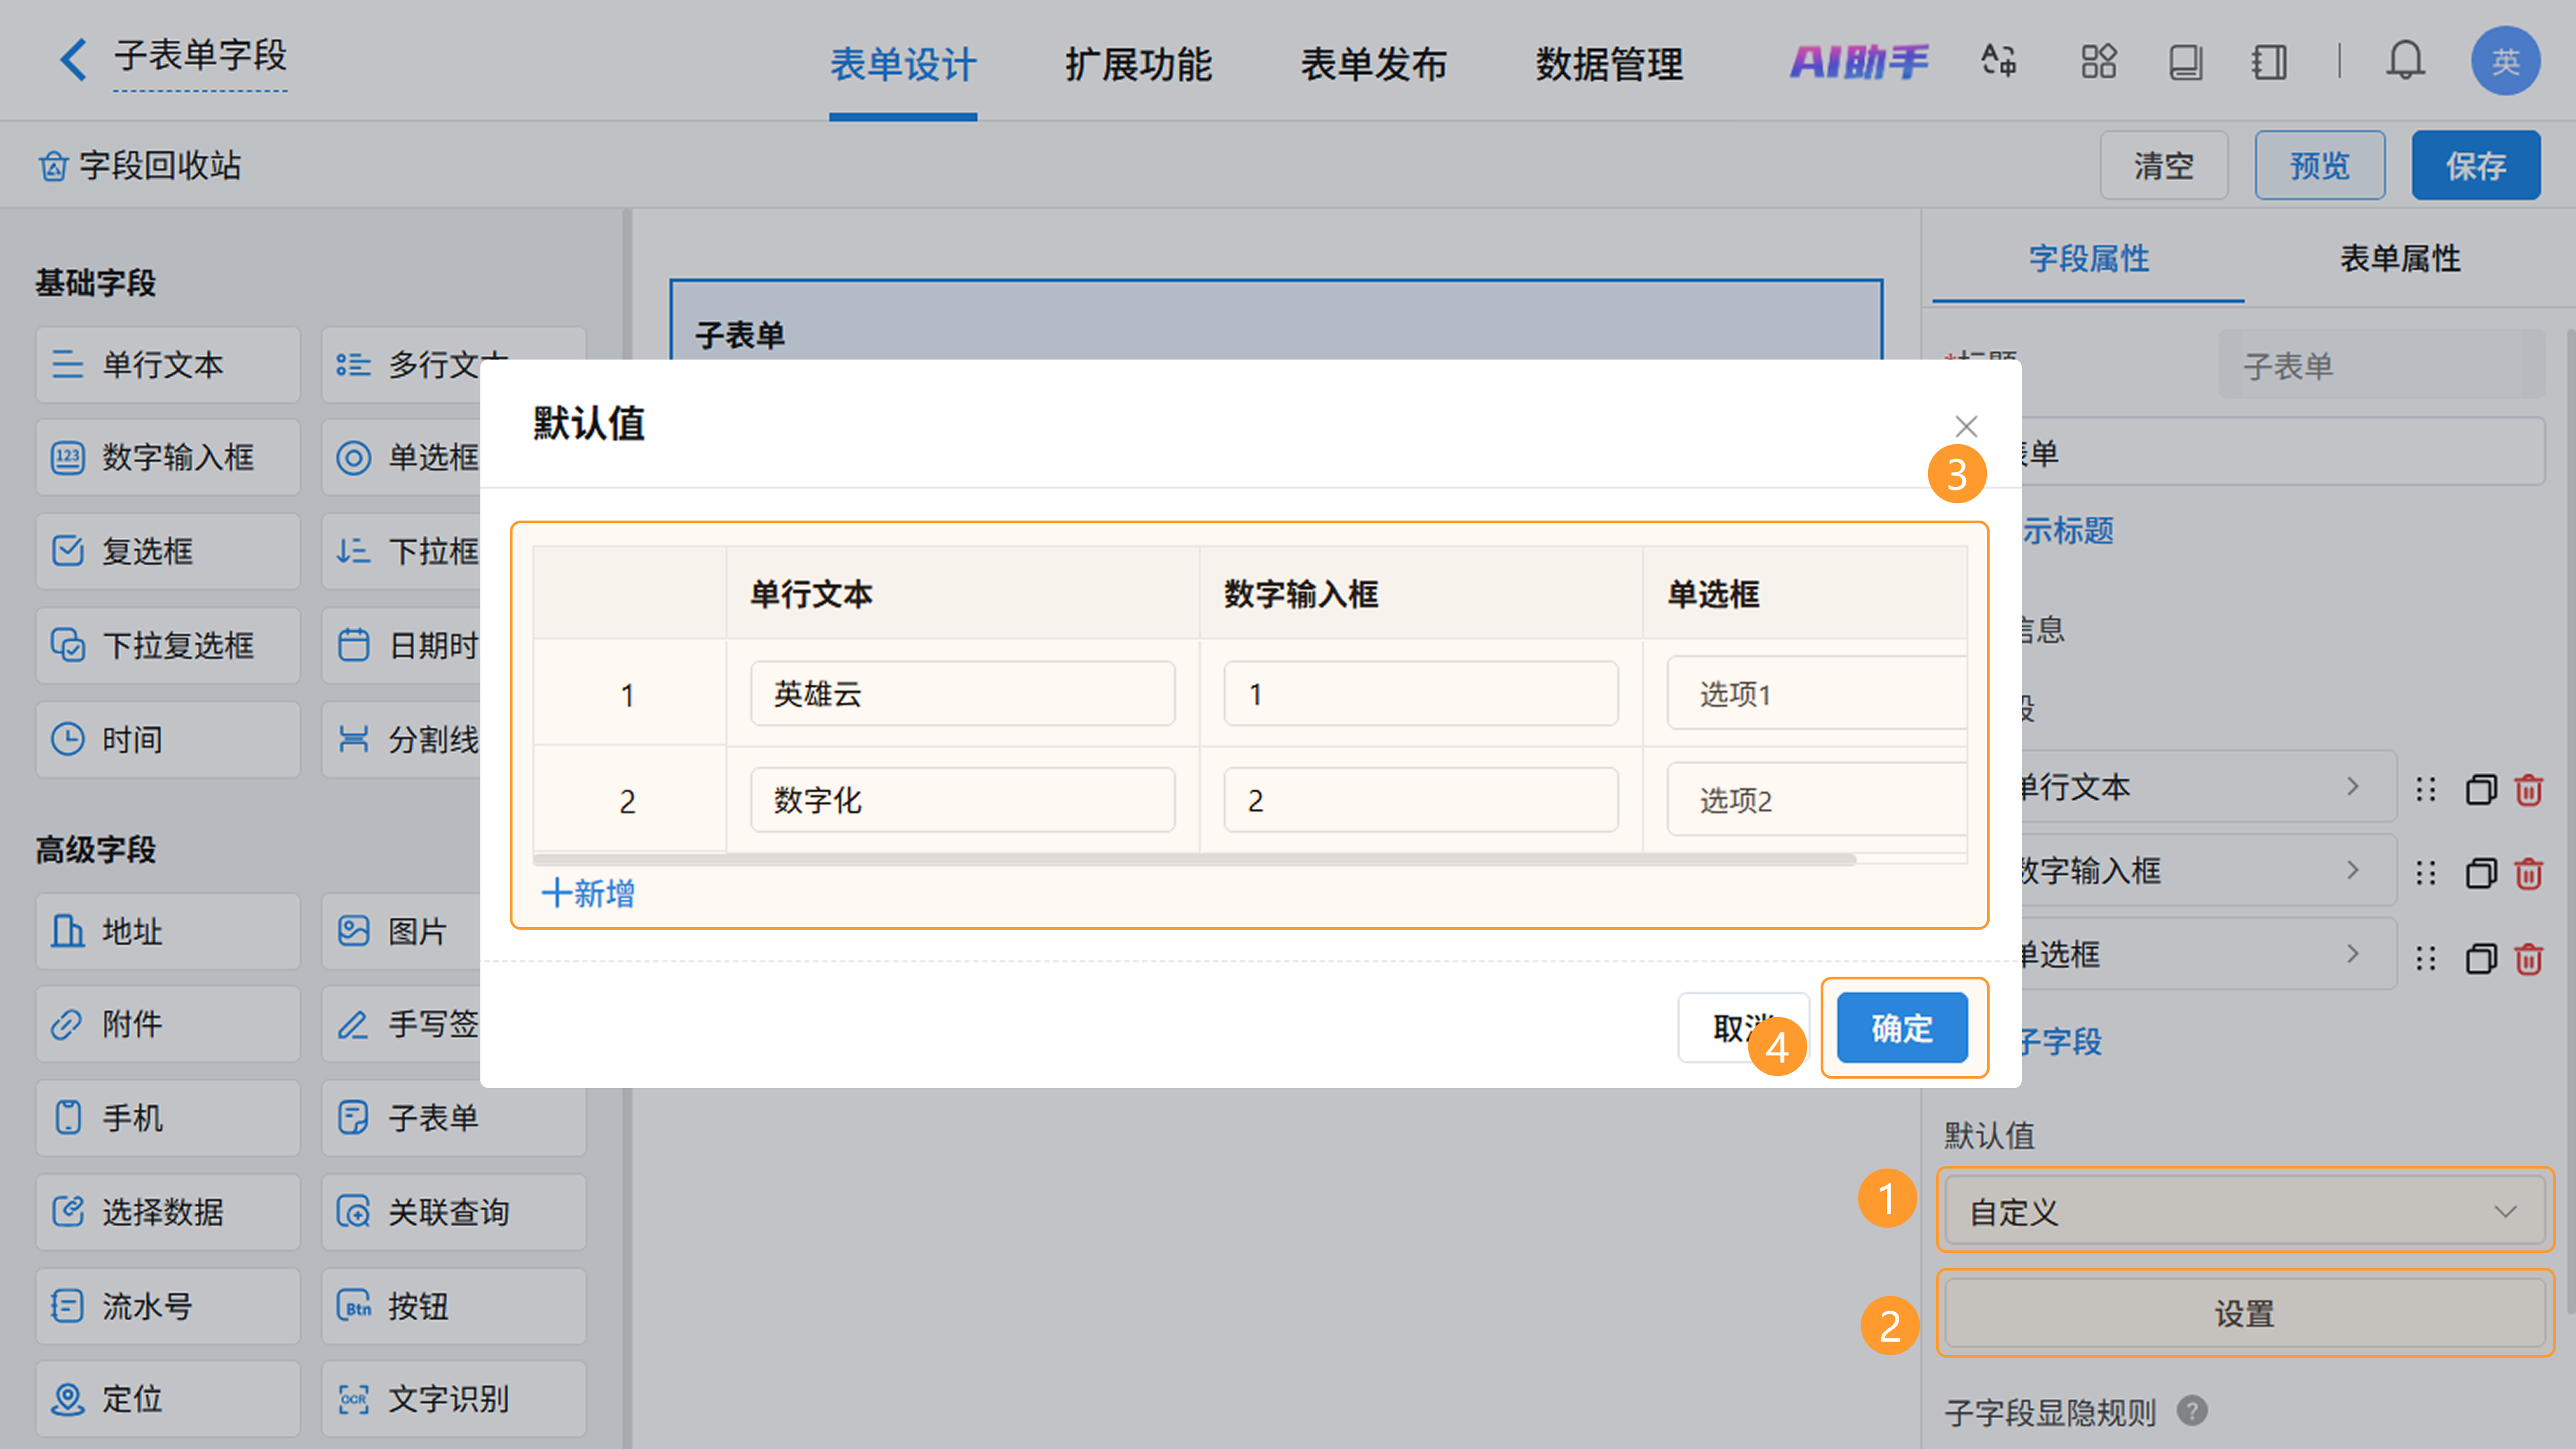
Task: Click the table's horizontal scrollbar
Action: 1194,859
